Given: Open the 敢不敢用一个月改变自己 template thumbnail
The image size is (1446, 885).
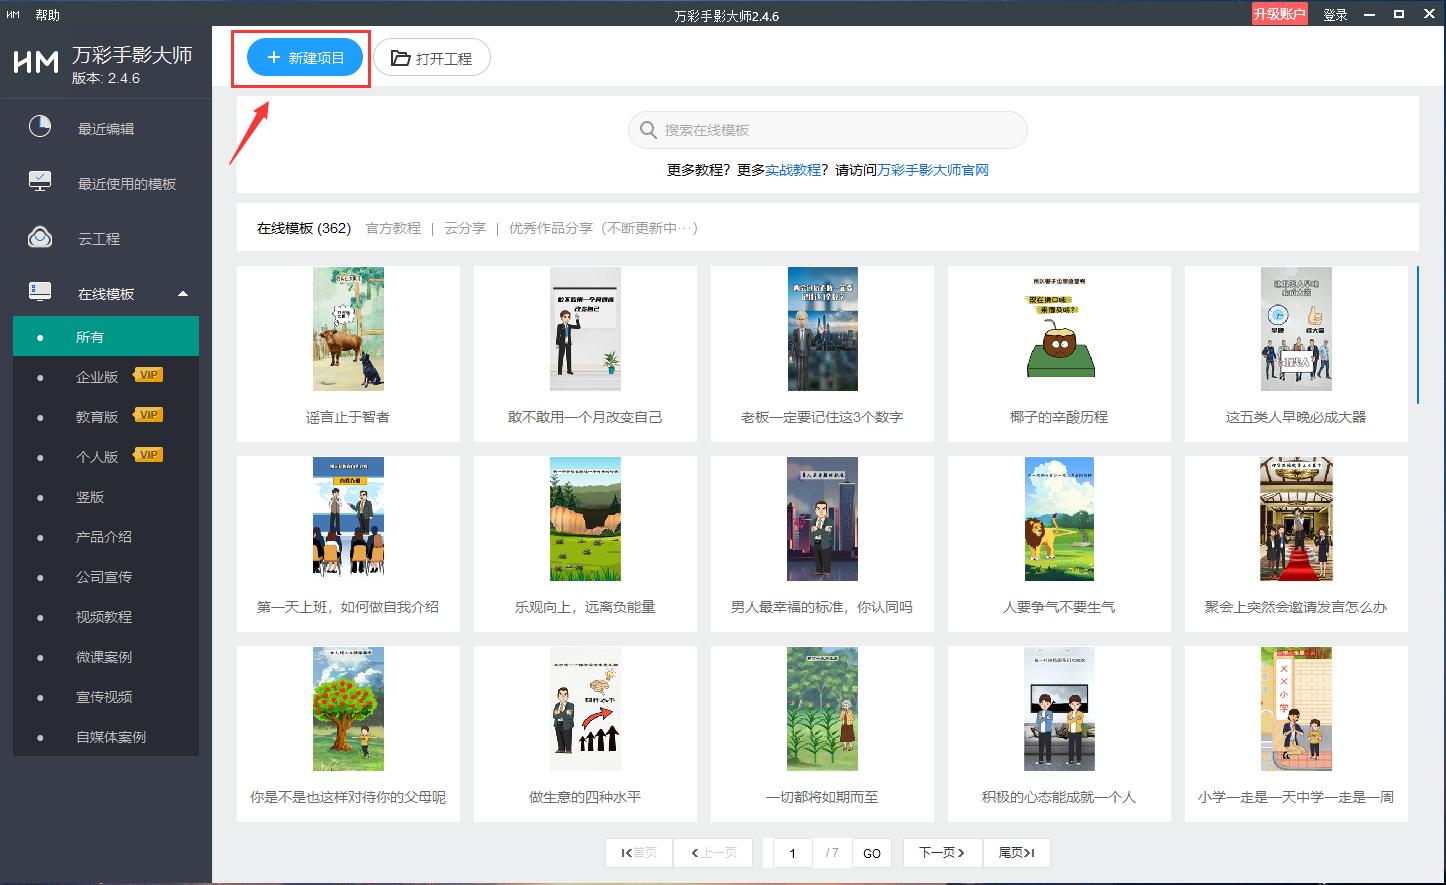Looking at the screenshot, I should click(x=585, y=329).
